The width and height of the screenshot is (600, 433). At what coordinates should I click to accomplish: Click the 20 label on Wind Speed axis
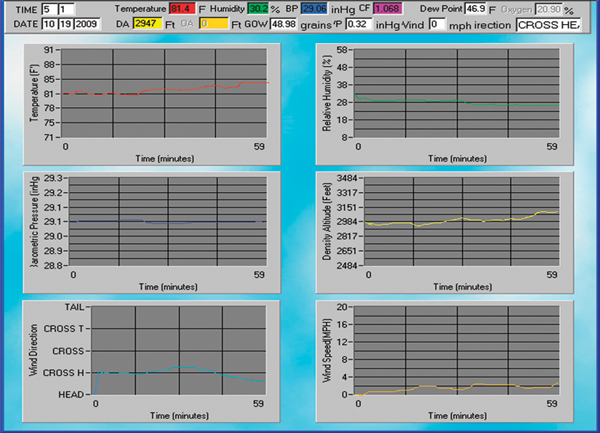point(342,307)
